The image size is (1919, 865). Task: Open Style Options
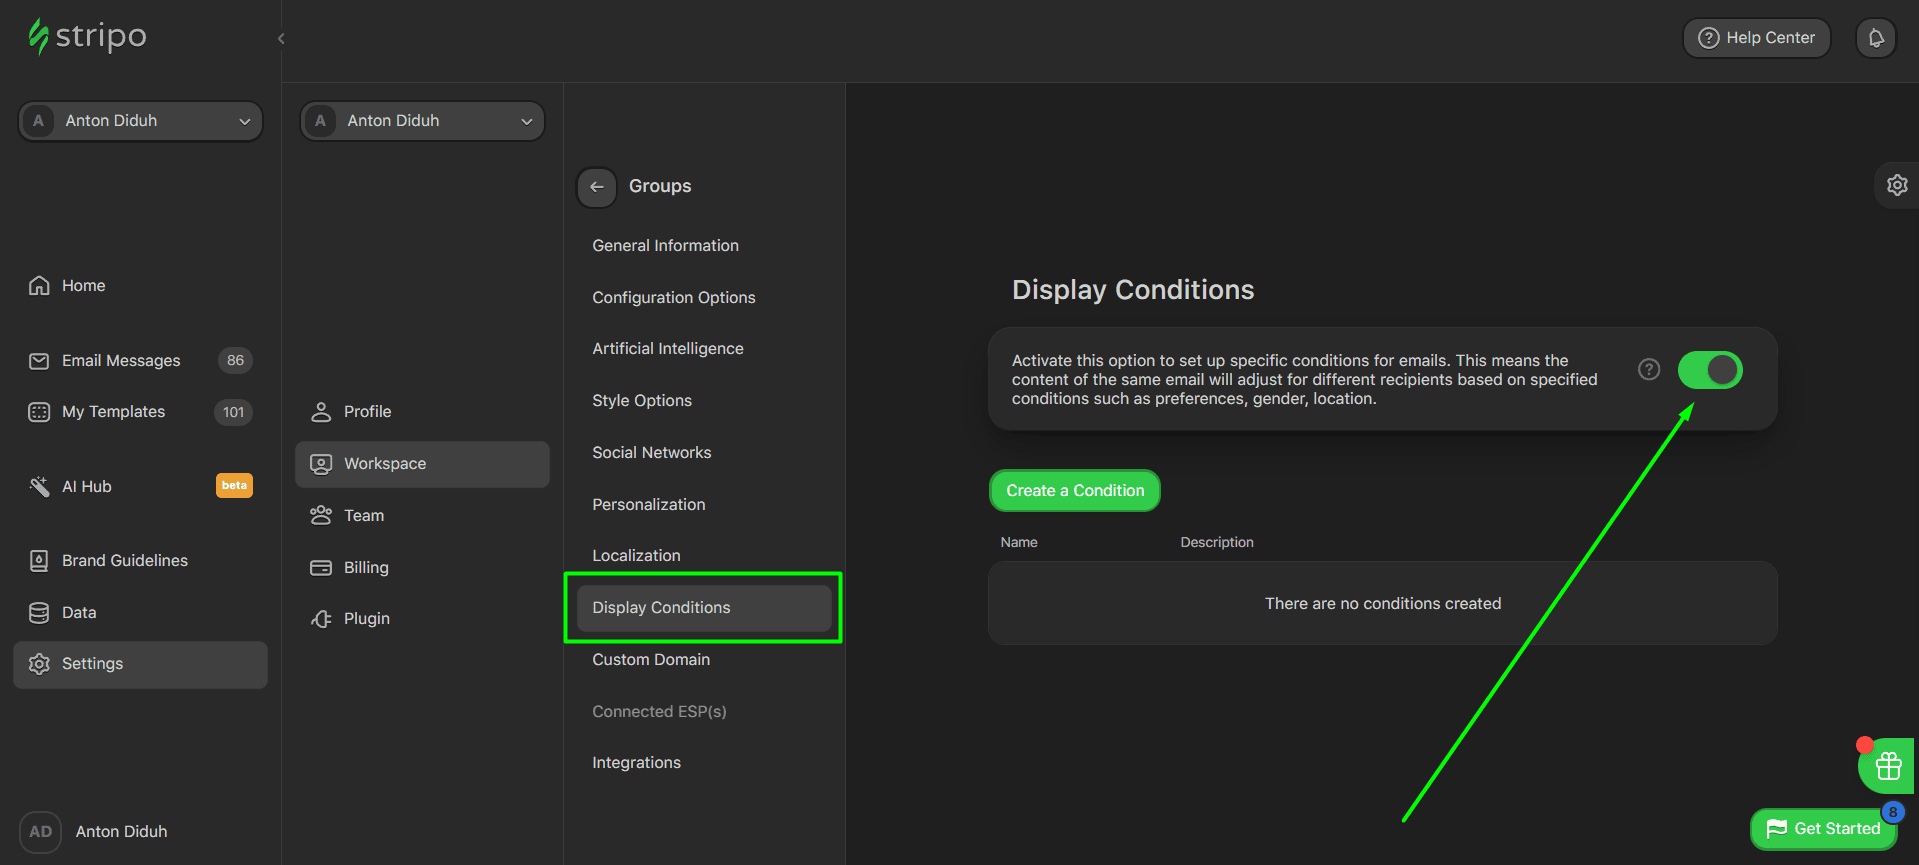[641, 401]
